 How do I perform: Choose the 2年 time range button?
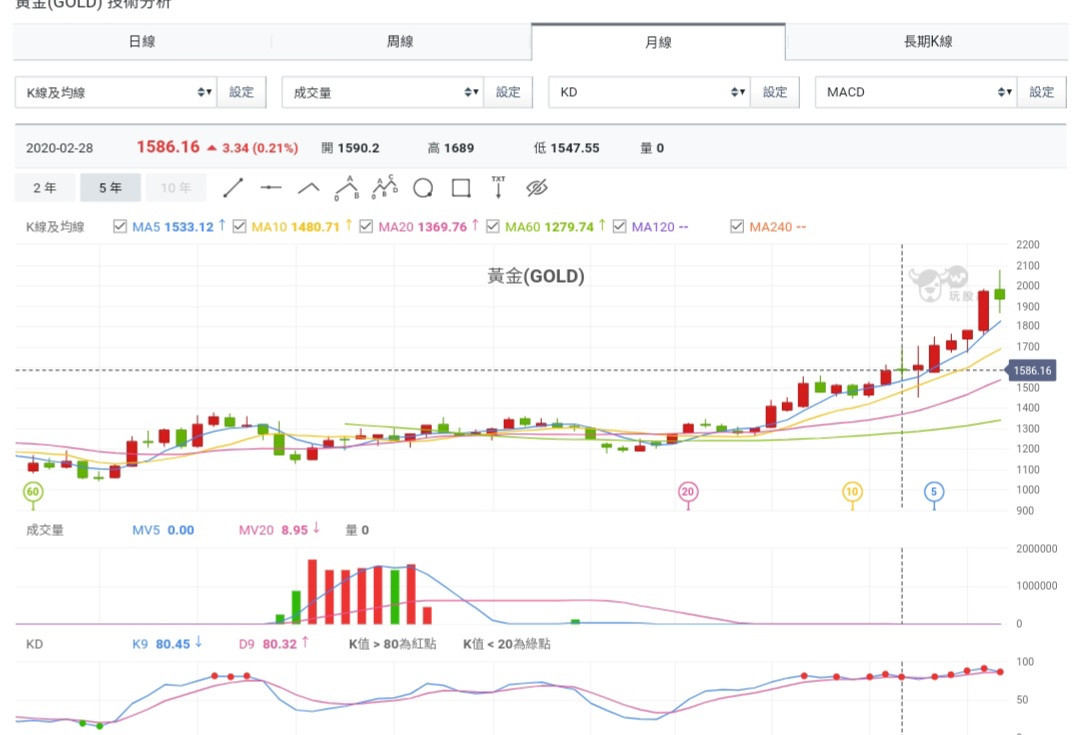45,188
